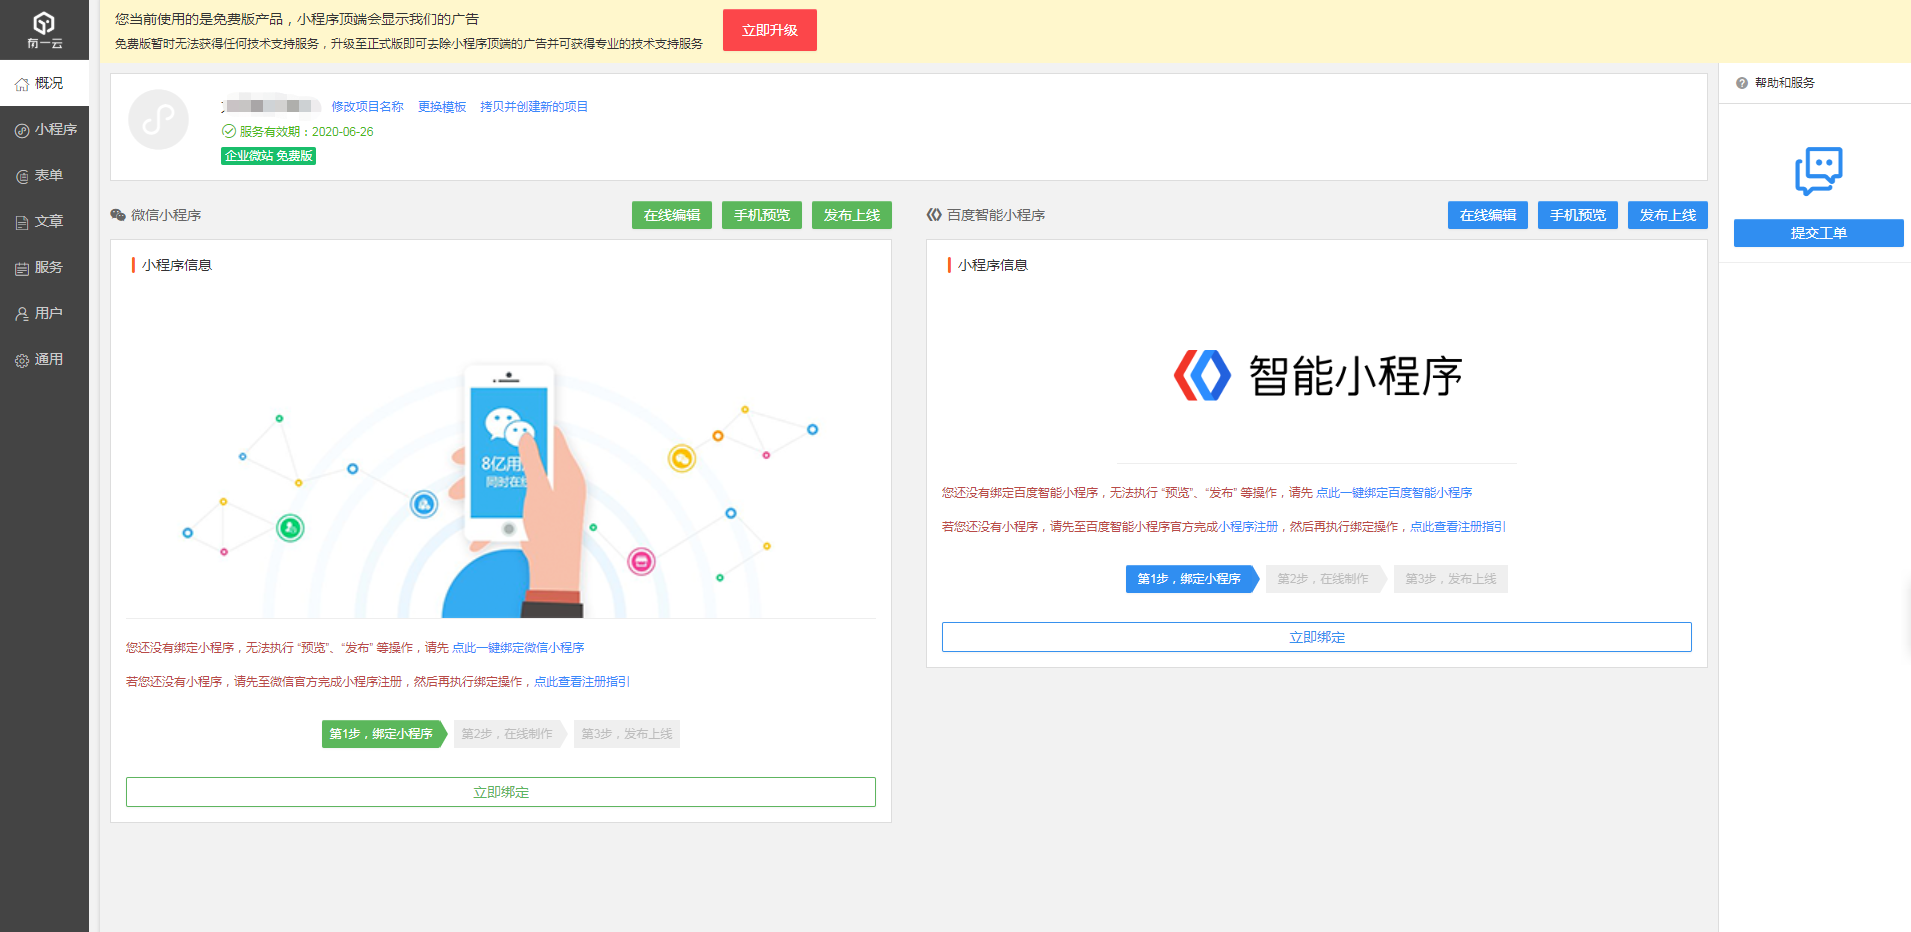Open the 服务 sidebar menu item

[x=44, y=267]
